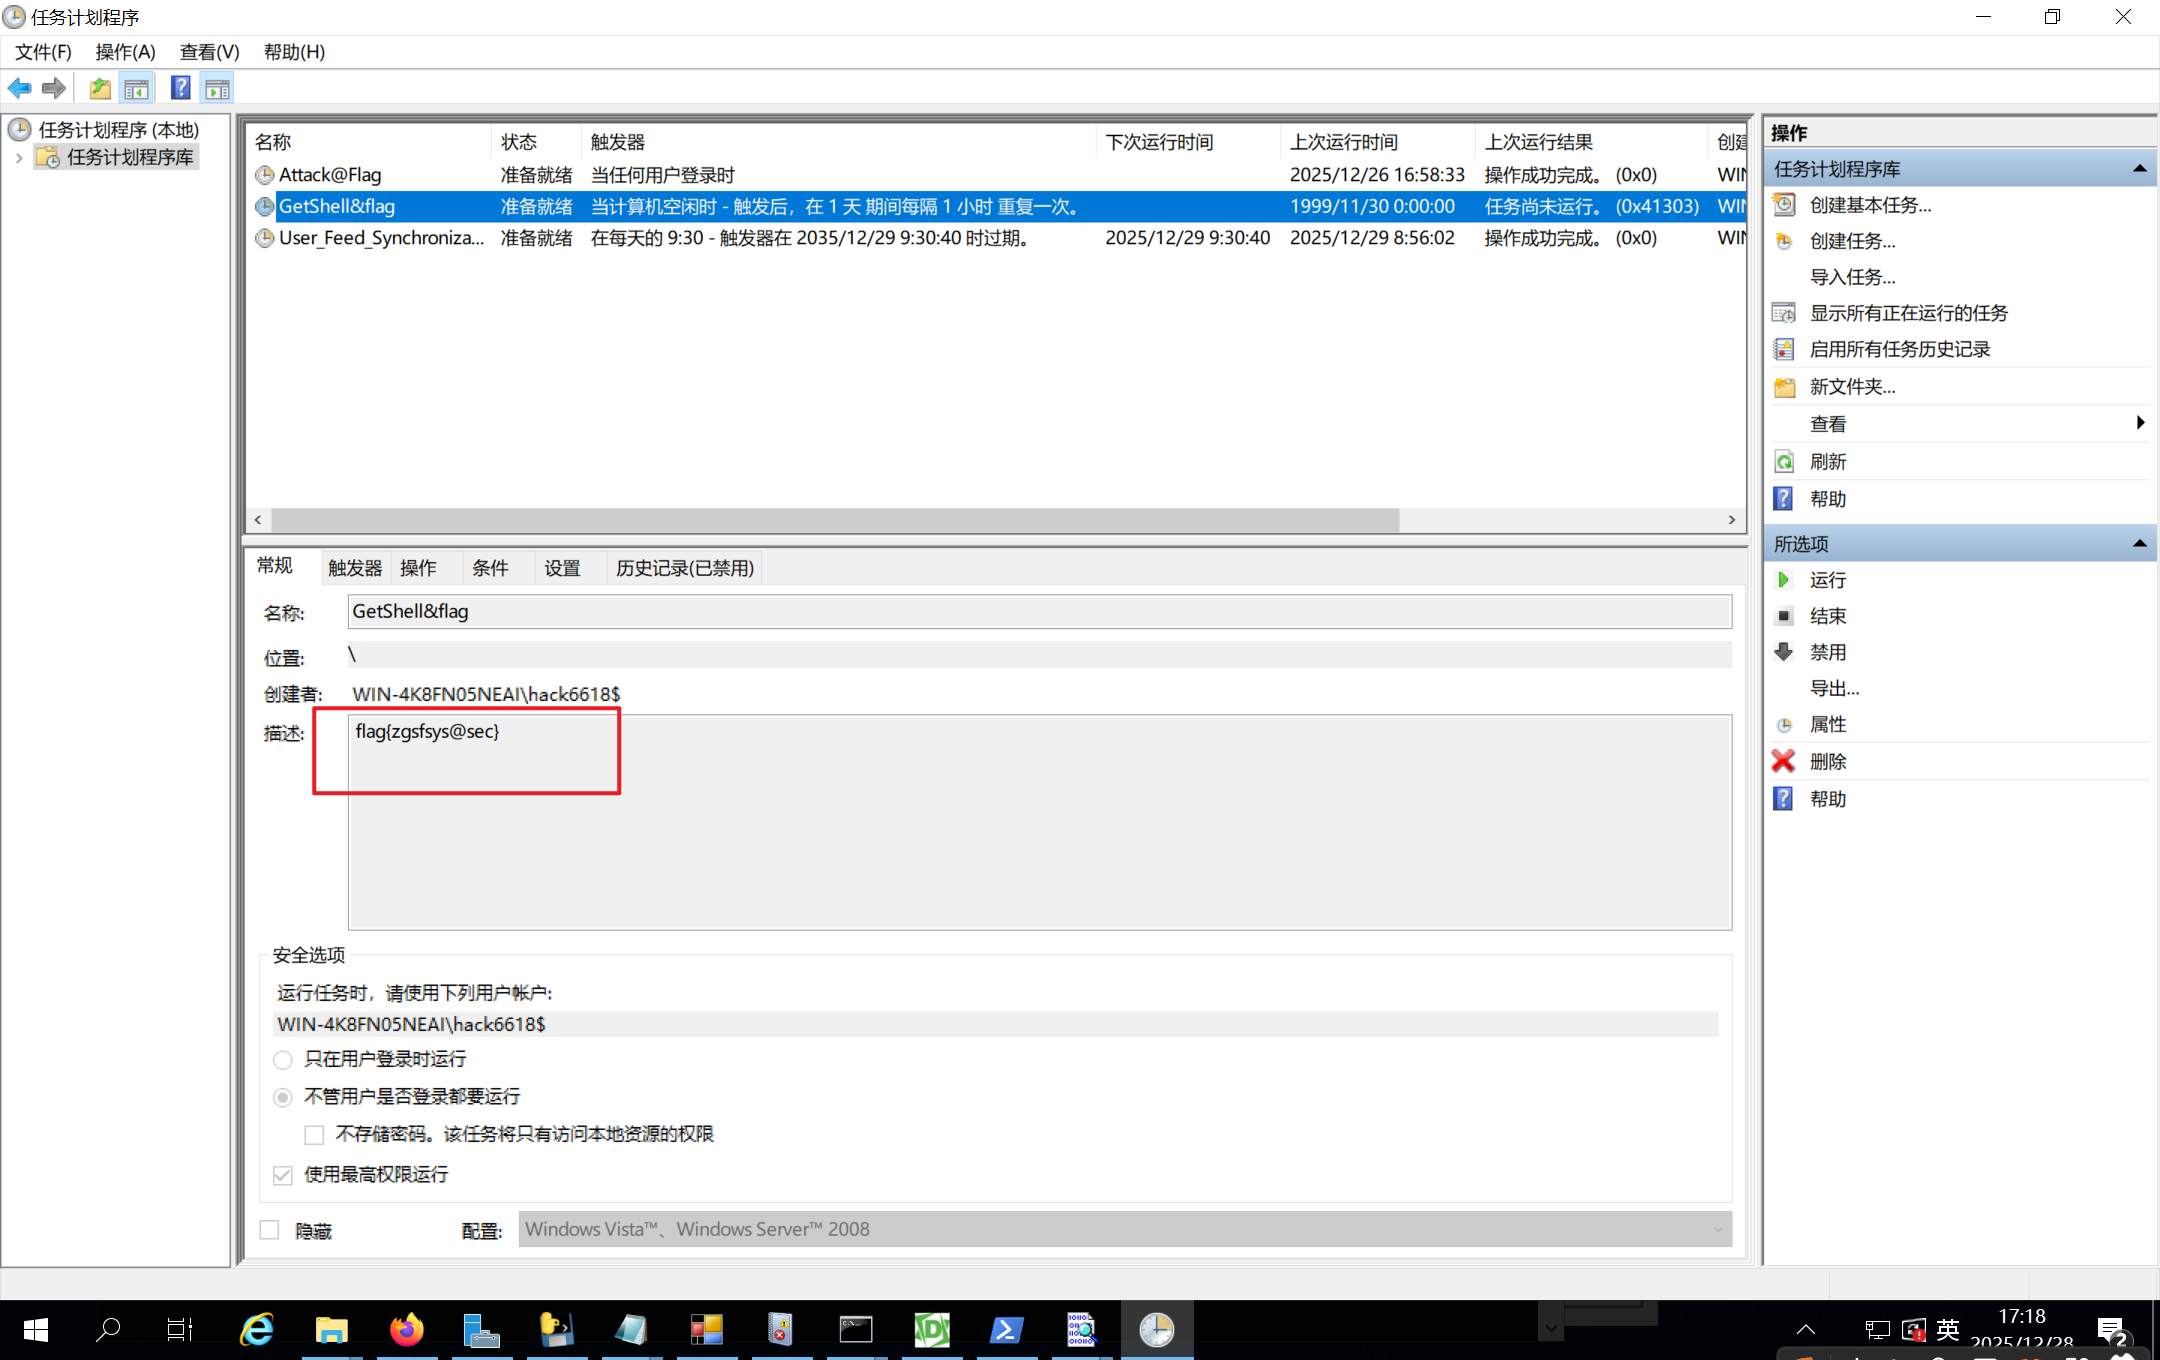Image resolution: width=2160 pixels, height=1360 pixels.
Task: Click the red X delete icon
Action: [x=1783, y=761]
